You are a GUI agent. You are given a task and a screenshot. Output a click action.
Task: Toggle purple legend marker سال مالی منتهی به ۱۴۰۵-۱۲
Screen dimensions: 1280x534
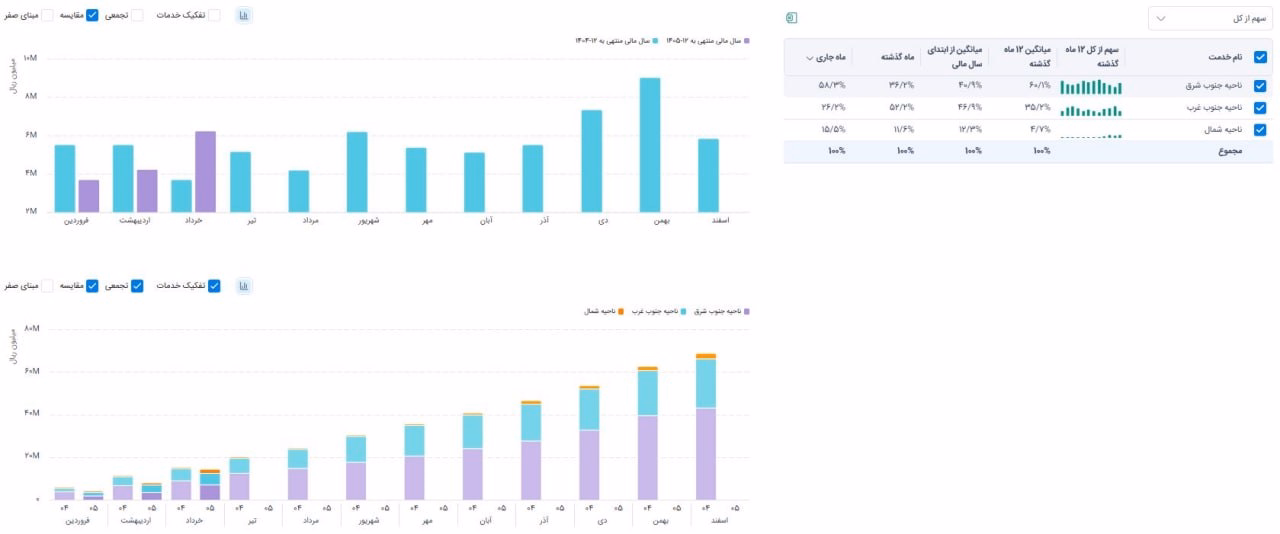tap(747, 41)
